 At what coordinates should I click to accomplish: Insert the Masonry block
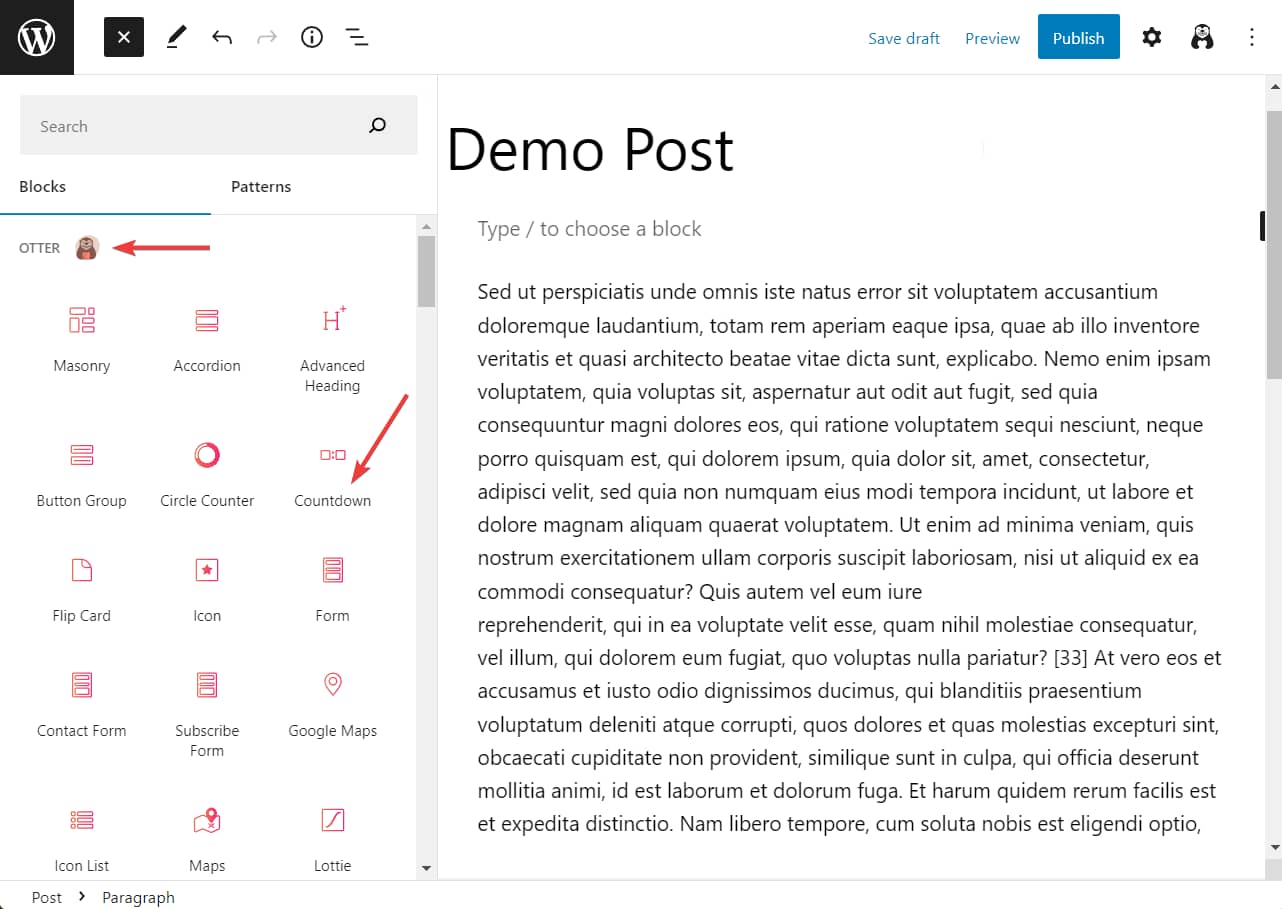82,338
